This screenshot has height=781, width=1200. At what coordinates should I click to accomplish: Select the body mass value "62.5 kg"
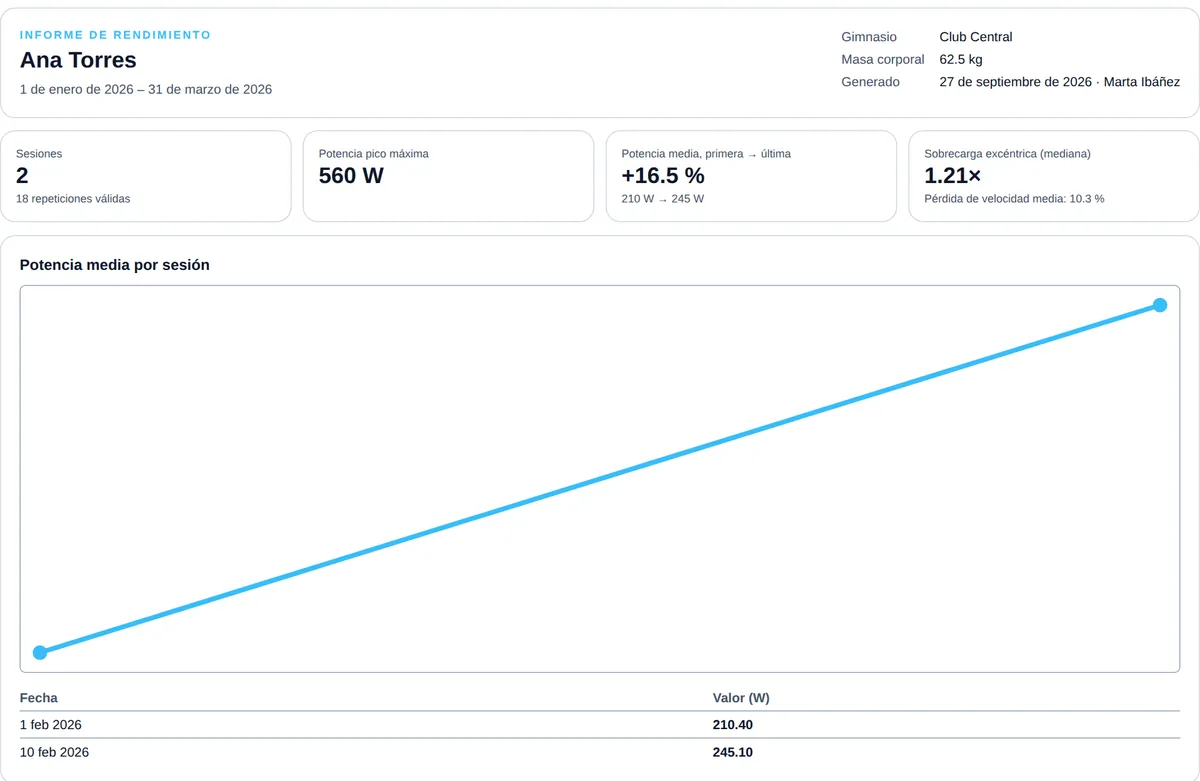coord(961,59)
